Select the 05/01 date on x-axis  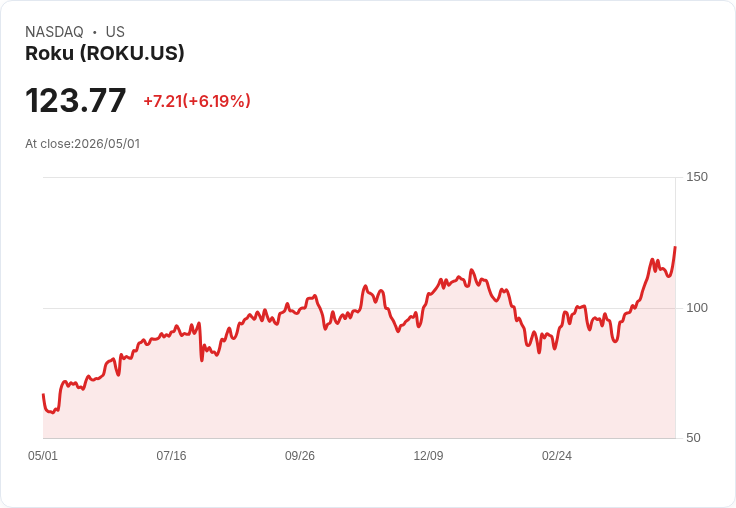(43, 456)
